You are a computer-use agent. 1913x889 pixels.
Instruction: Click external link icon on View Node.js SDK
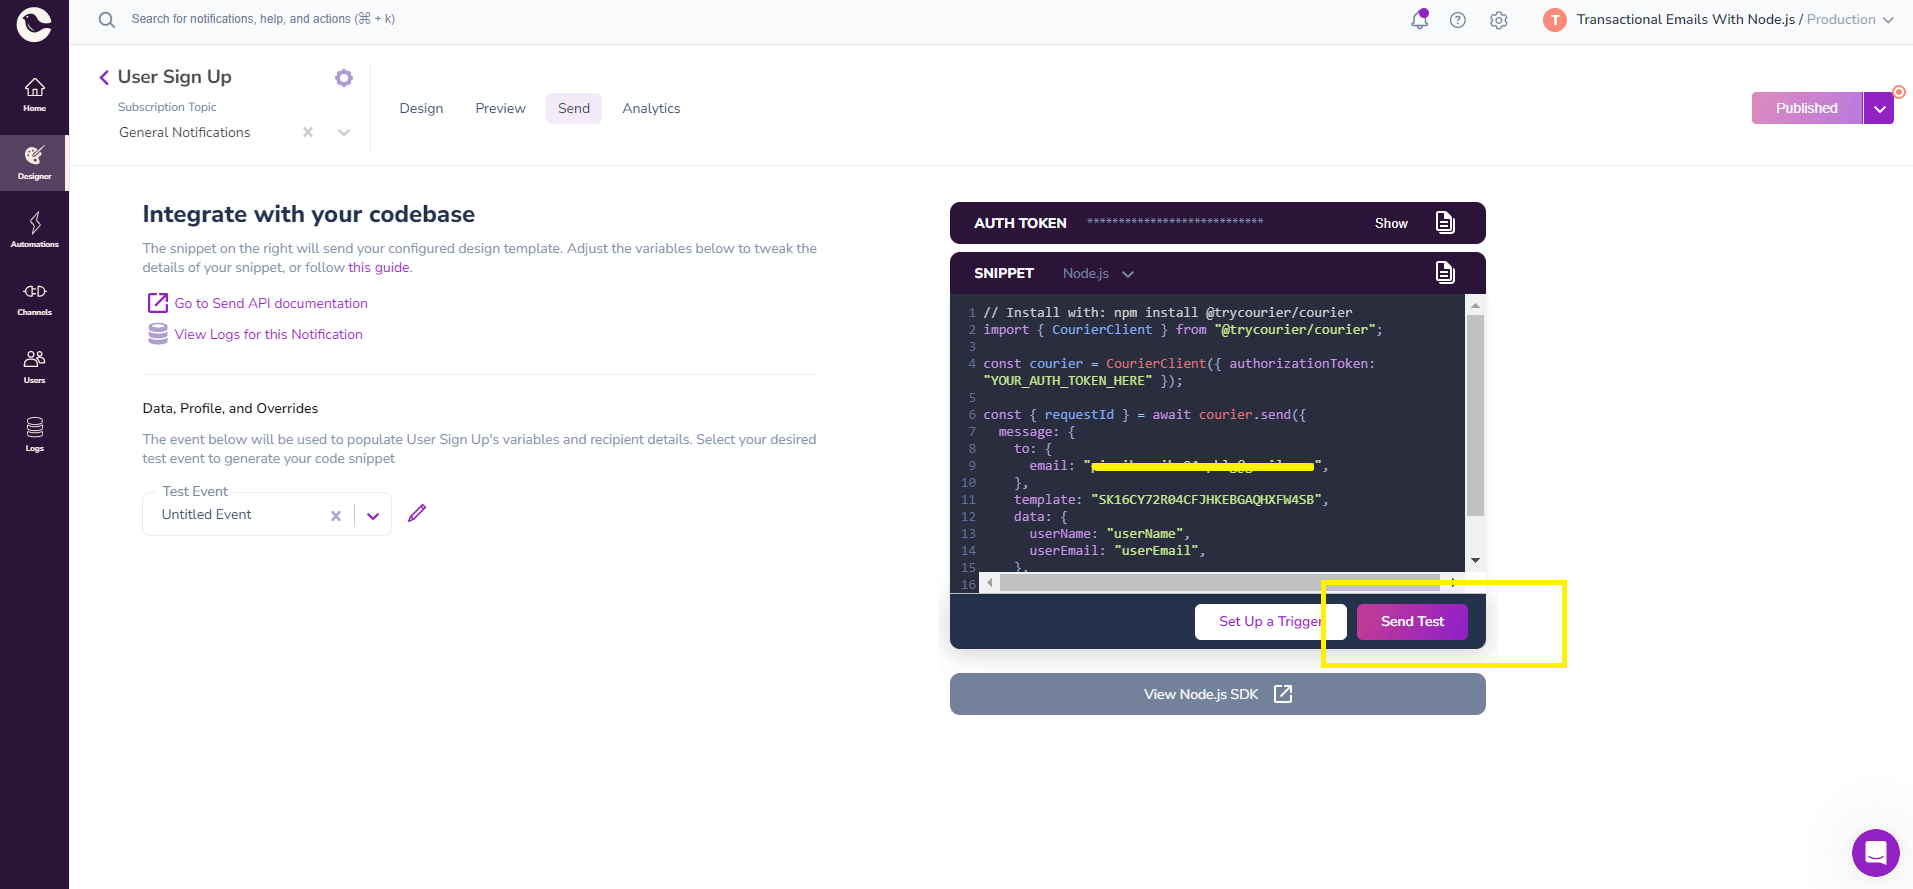(1283, 694)
